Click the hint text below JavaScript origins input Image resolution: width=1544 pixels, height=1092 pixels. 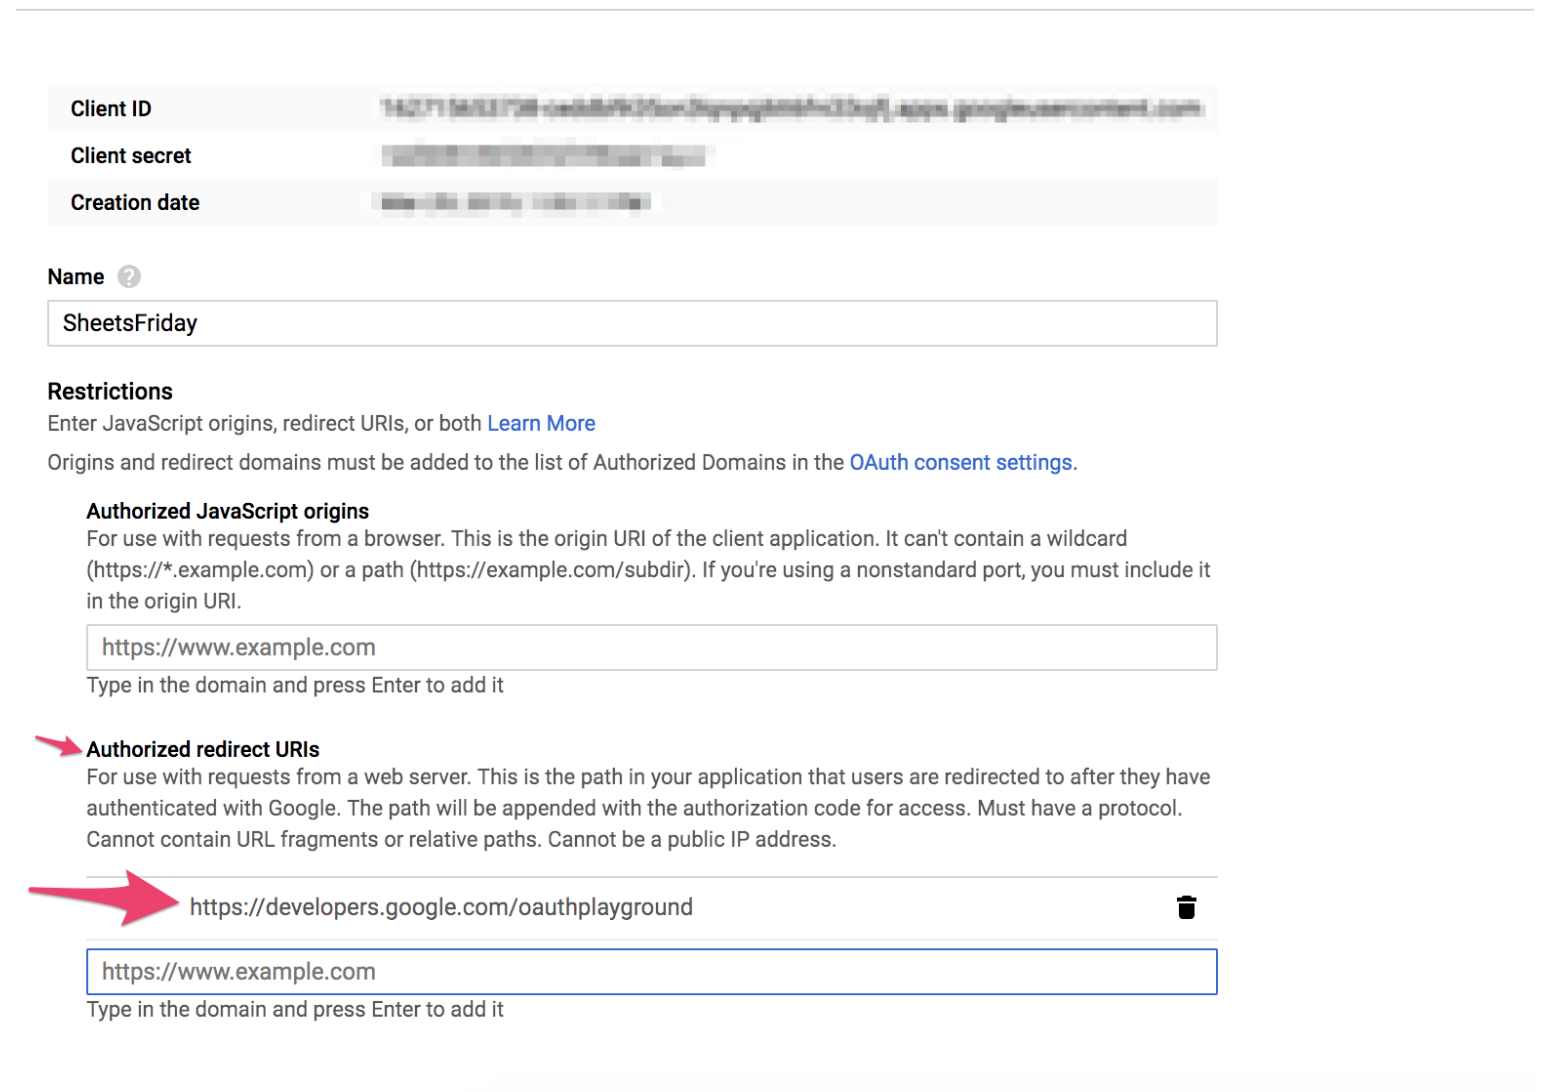pos(295,685)
